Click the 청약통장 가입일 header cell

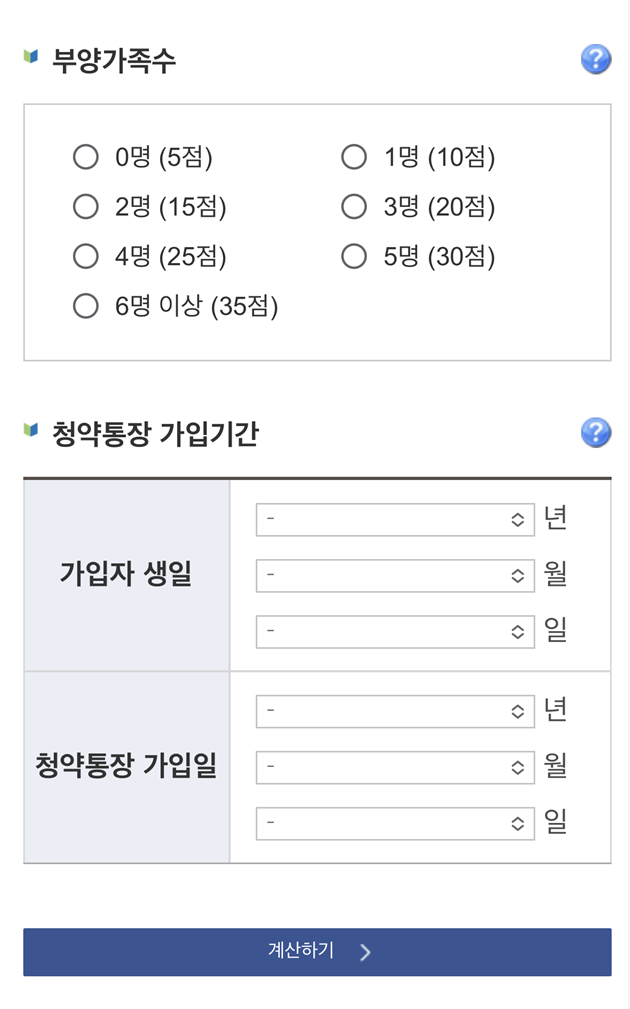[x=126, y=766]
